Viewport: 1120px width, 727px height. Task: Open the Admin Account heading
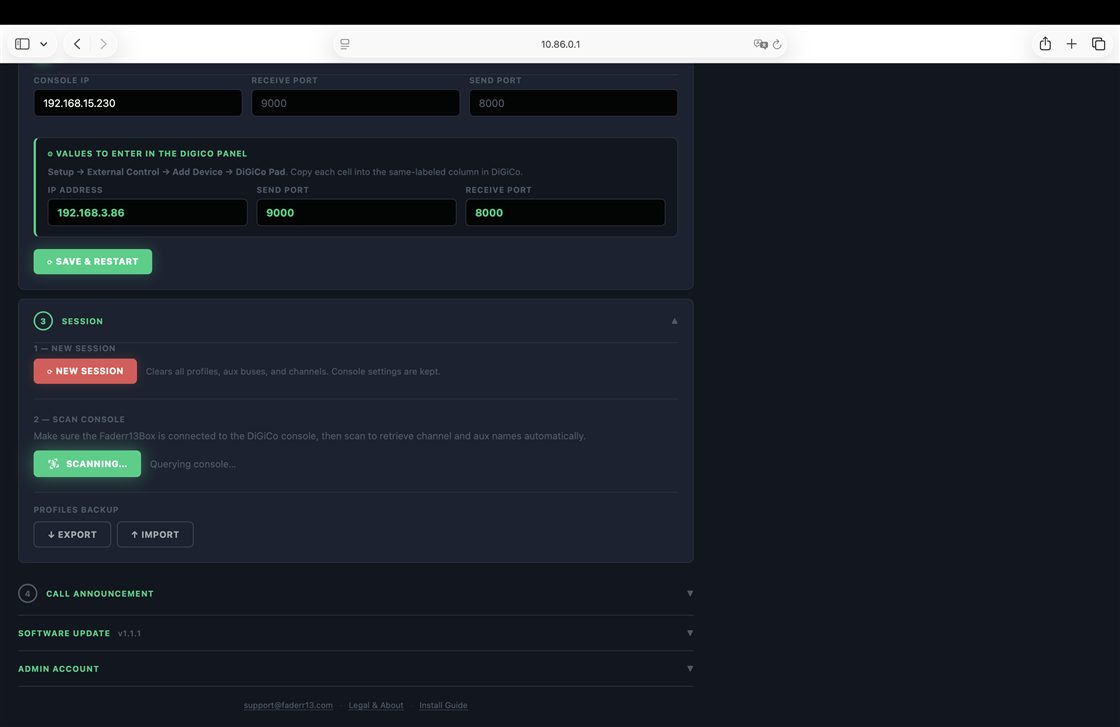(x=59, y=669)
